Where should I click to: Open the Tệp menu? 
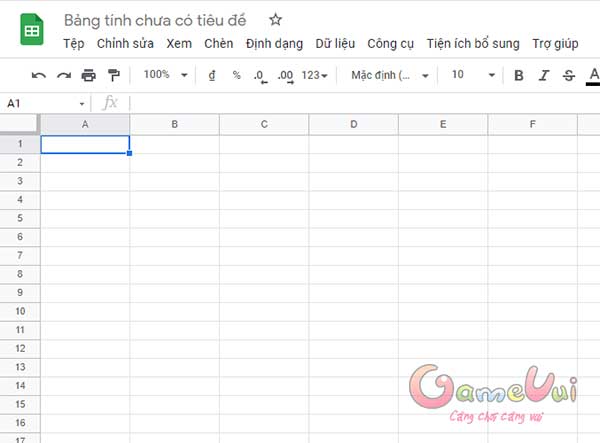tap(74, 44)
